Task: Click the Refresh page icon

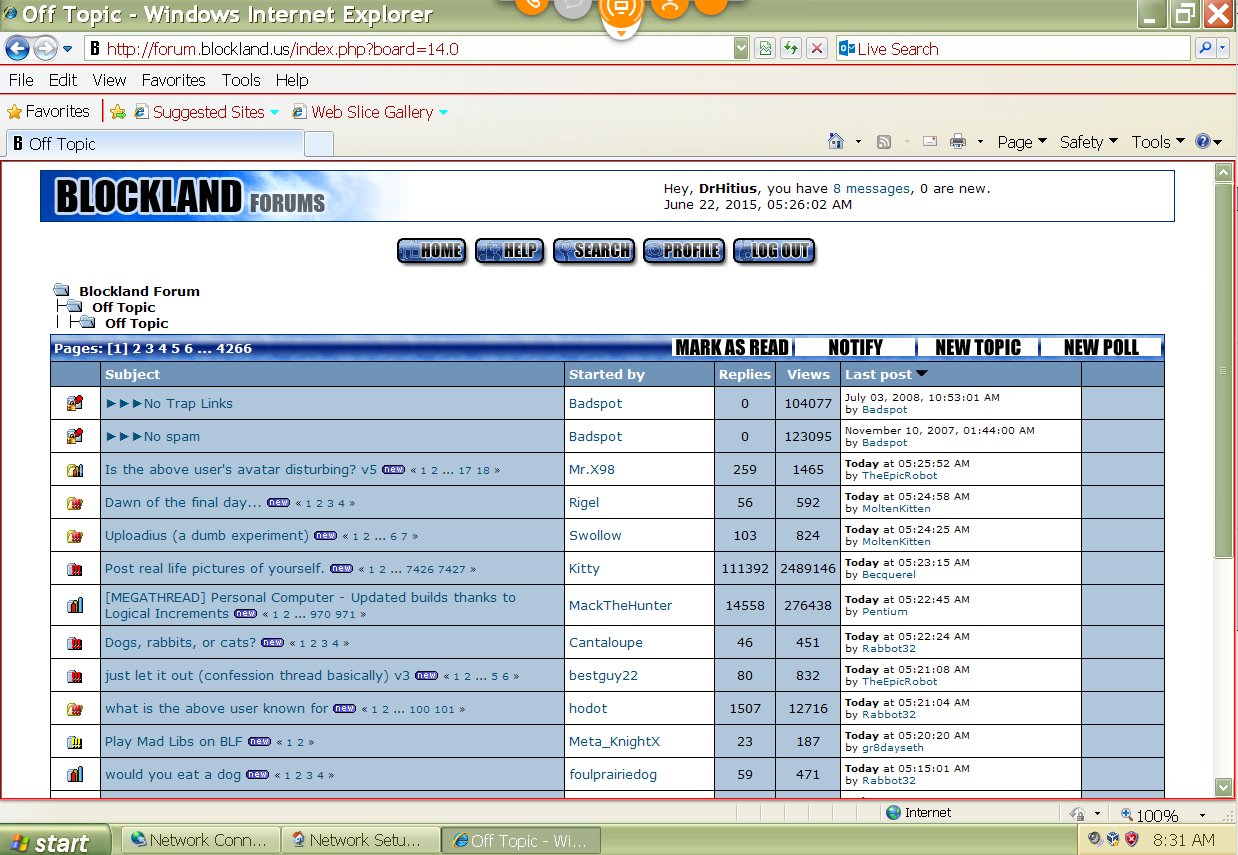Action: (791, 48)
